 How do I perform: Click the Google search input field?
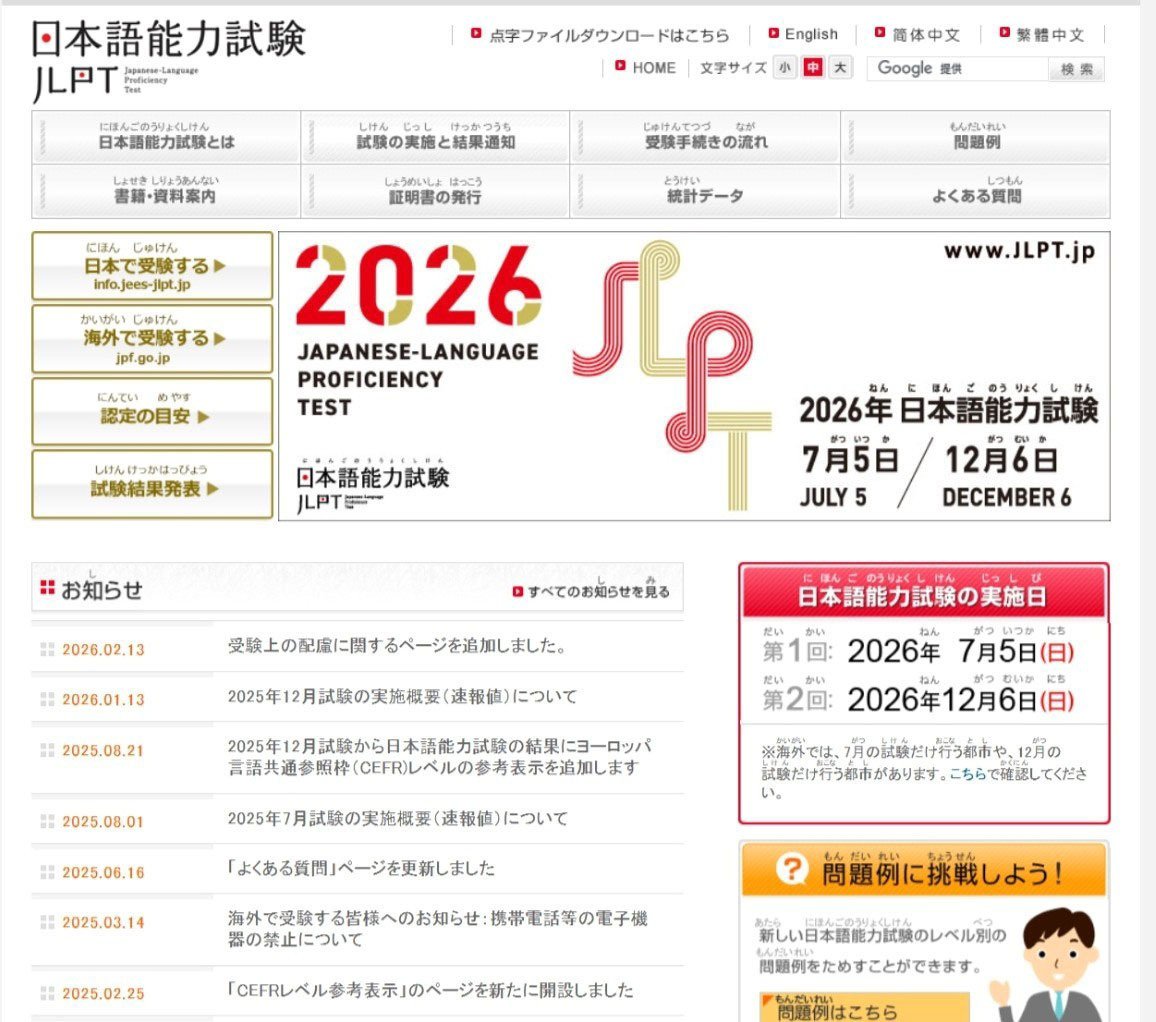(x=958, y=69)
